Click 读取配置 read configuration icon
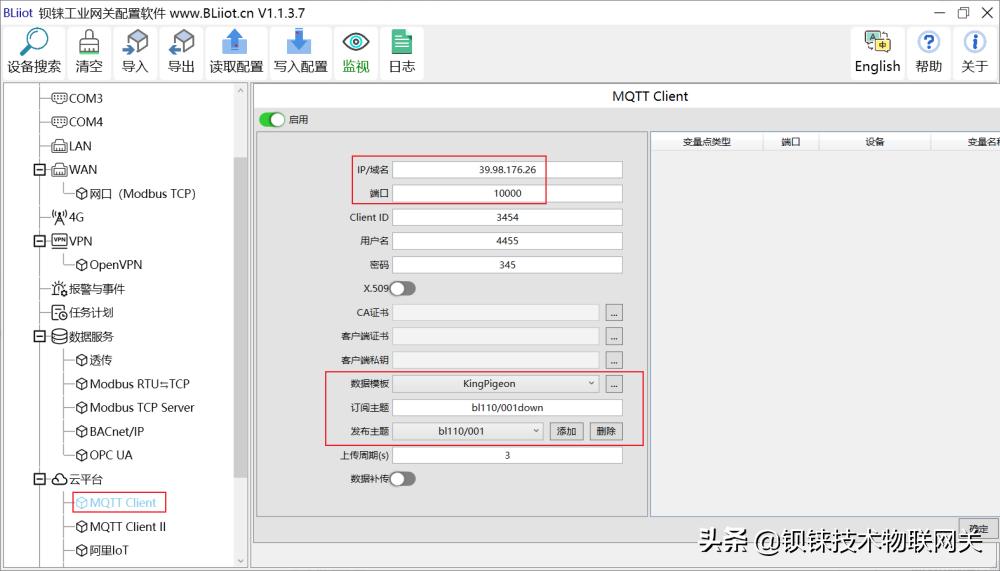Viewport: 1000px width, 571px height. point(236,52)
